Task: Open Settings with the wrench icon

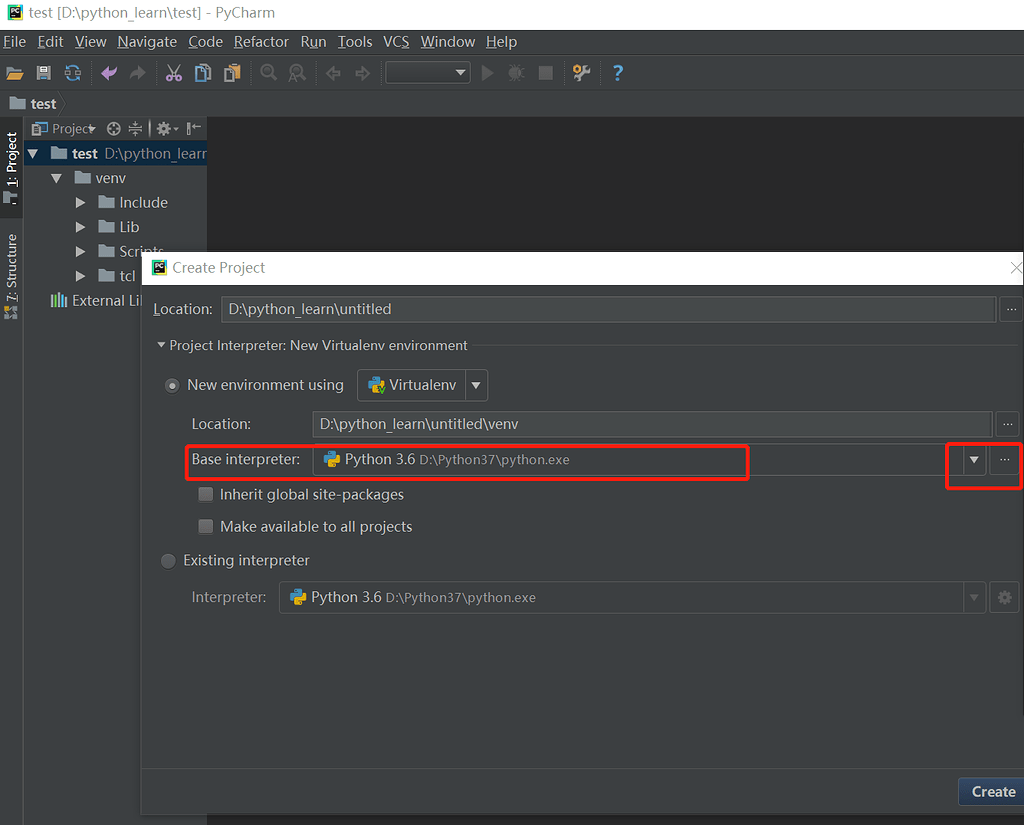Action: (x=581, y=73)
